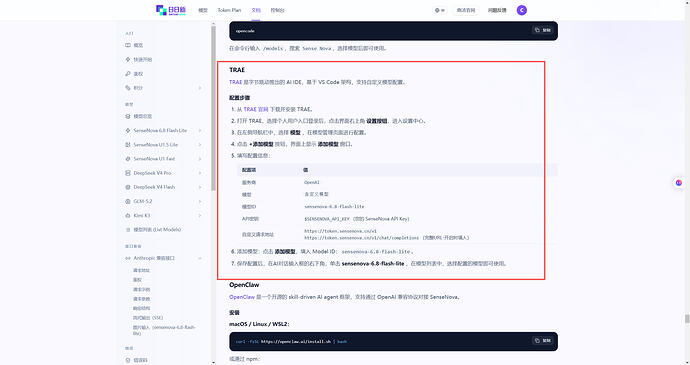The height and width of the screenshot is (365, 690).
Task: Click the key icon in the sidebar
Action: pos(128,74)
